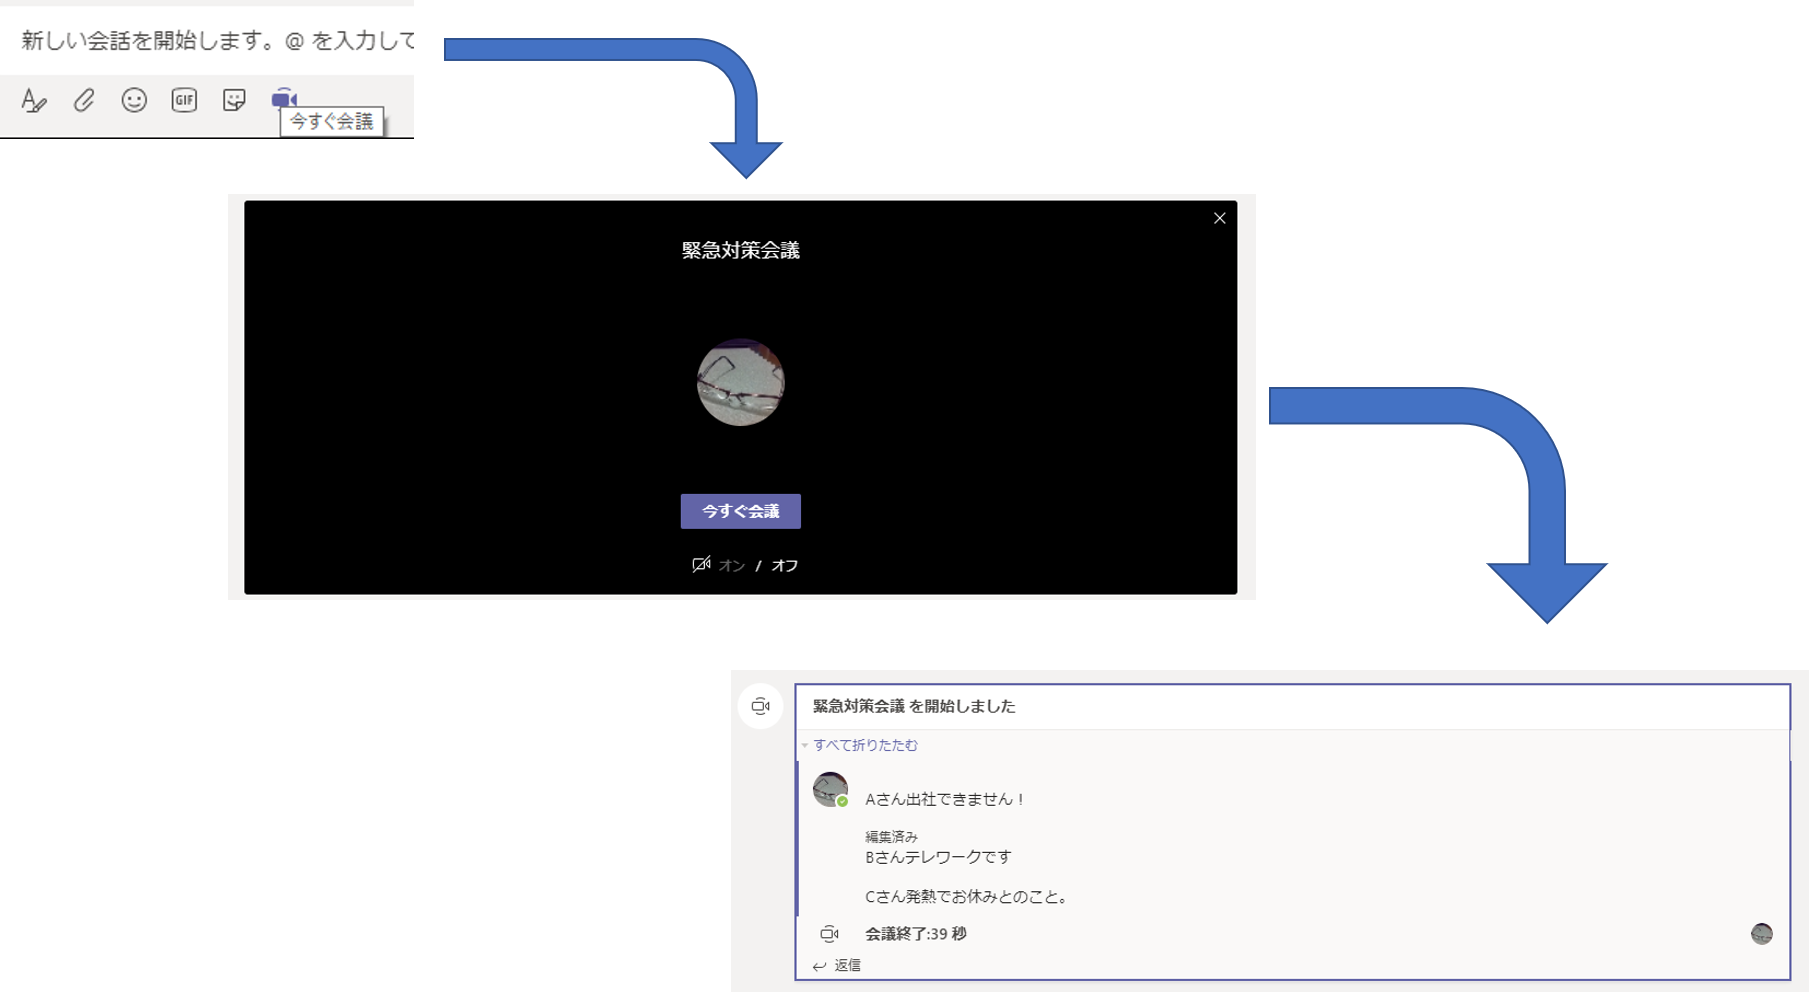Click the profile avatar in the pre-join screen
1809x992 pixels.
(x=740, y=383)
